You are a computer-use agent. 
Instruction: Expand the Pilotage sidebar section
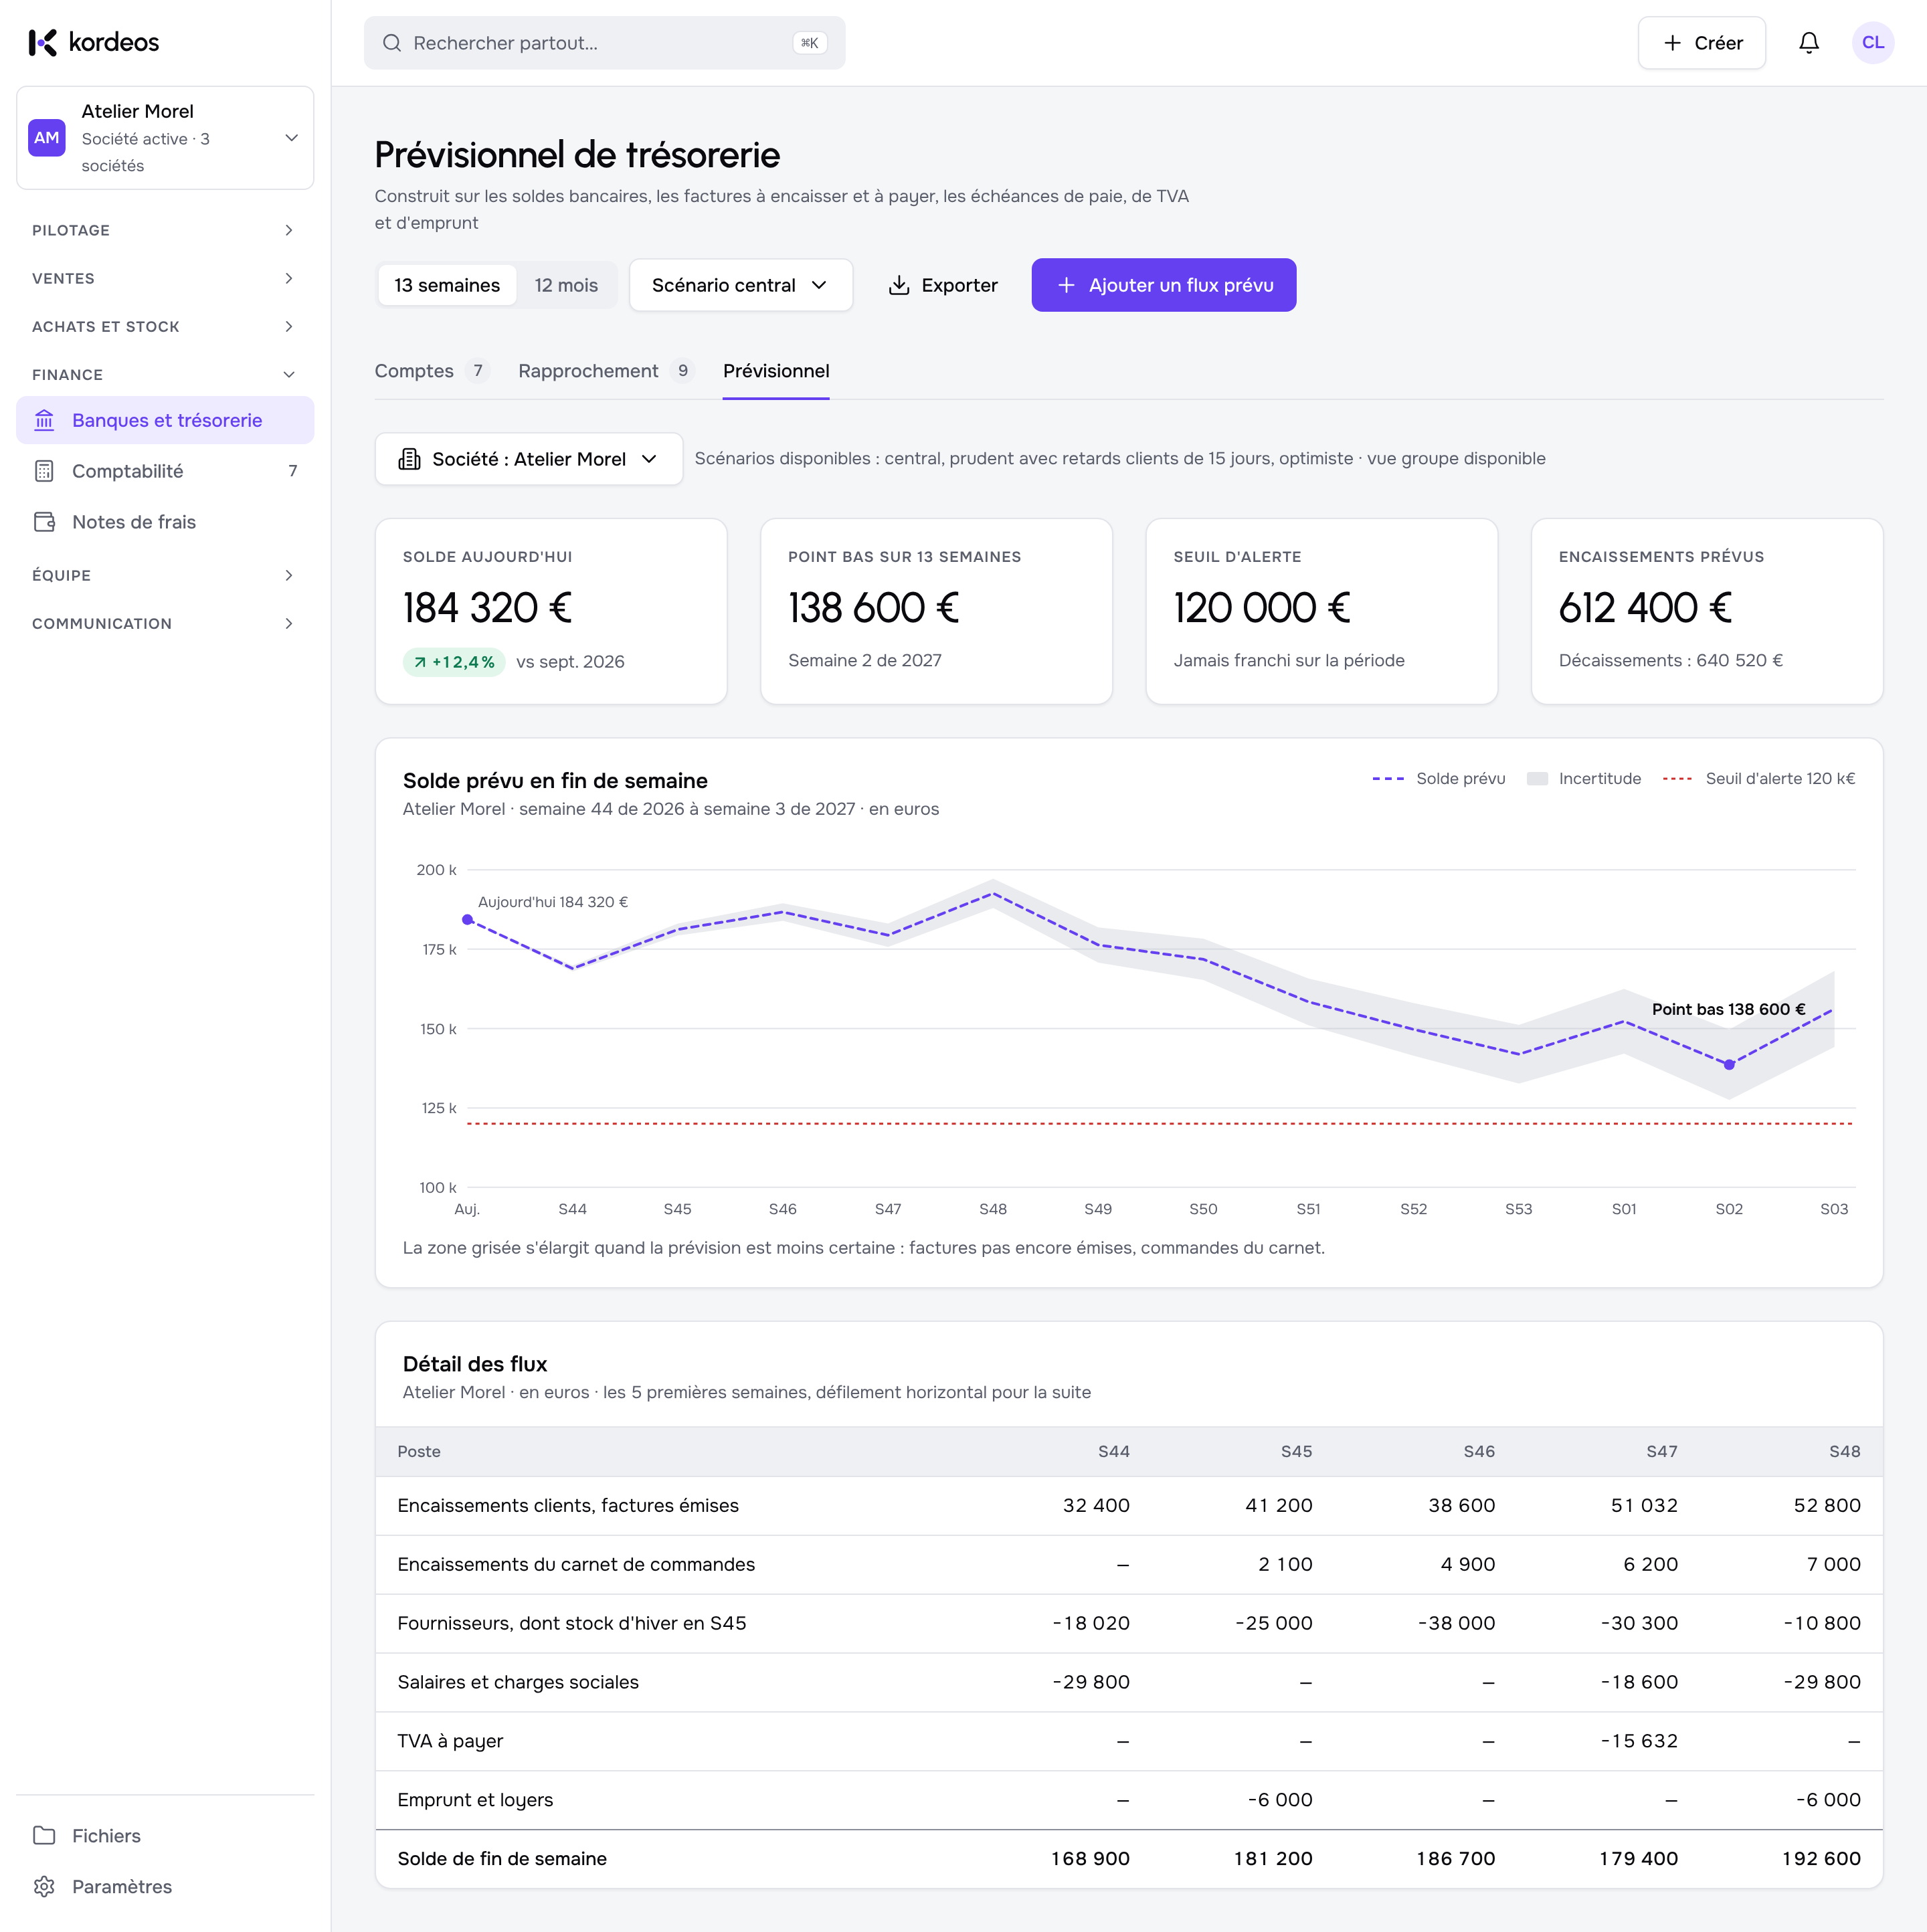click(x=165, y=230)
